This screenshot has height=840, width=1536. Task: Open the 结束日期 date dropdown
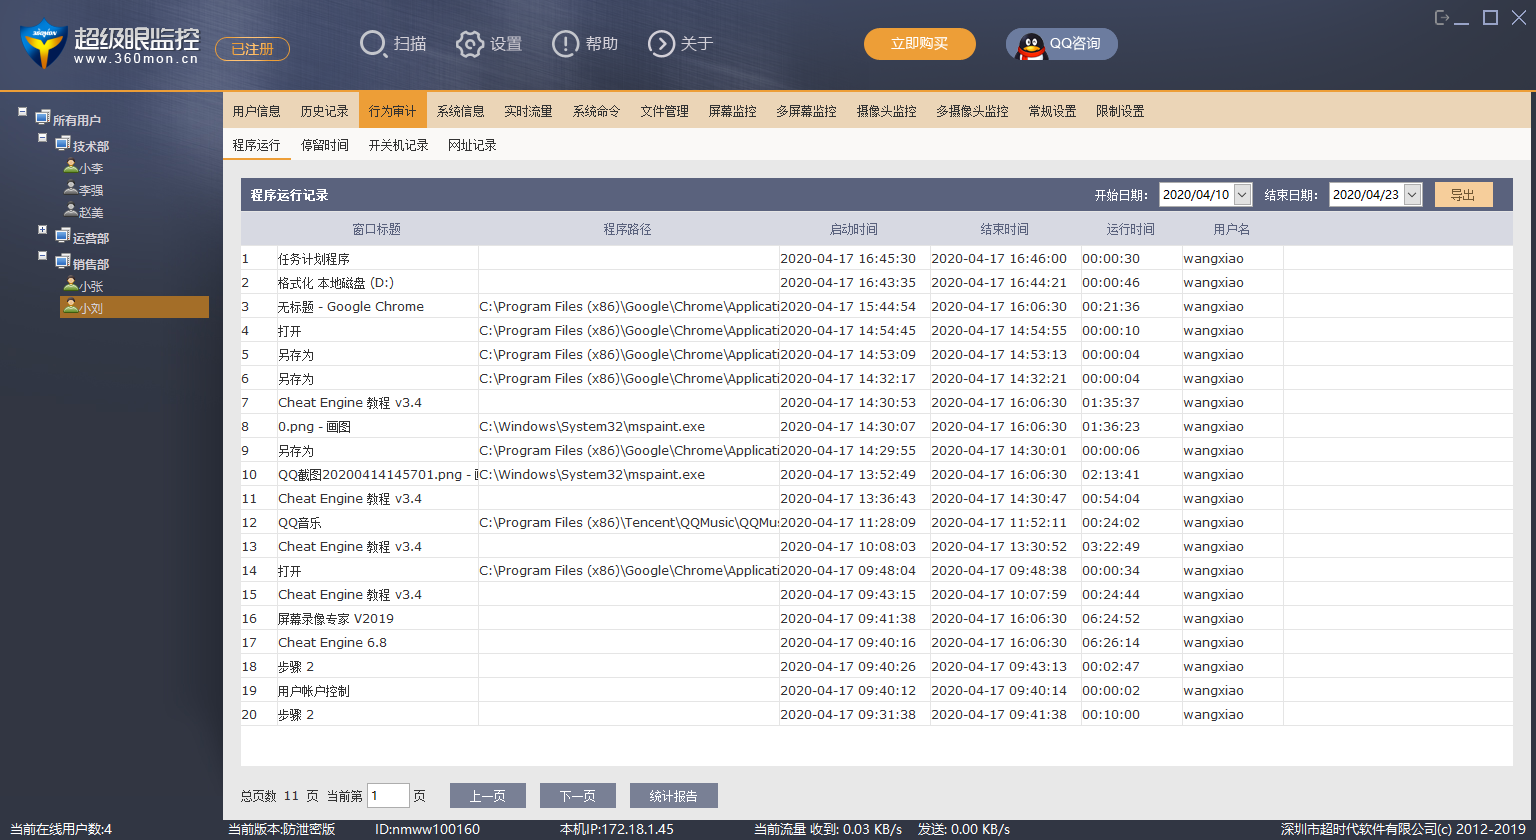point(1412,195)
